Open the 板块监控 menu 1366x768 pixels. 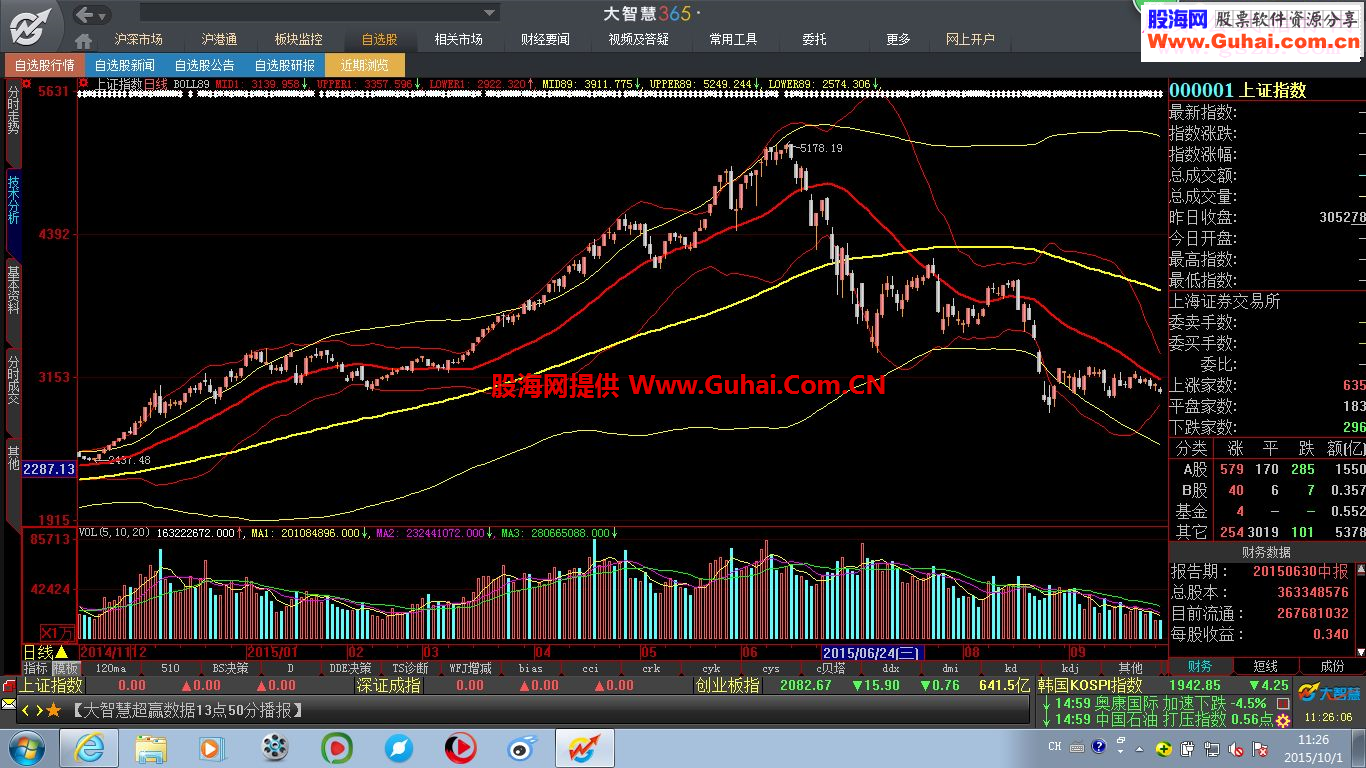[x=299, y=40]
